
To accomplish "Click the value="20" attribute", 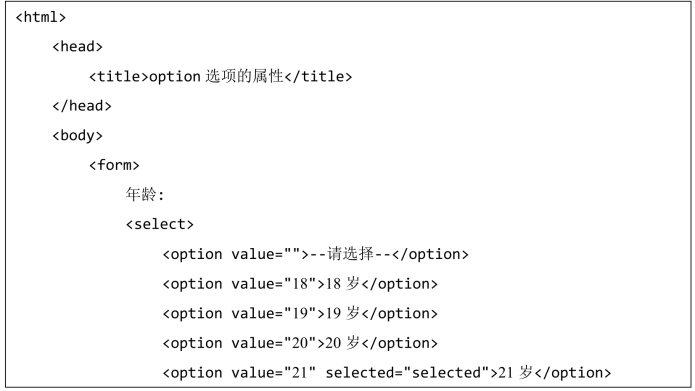I will pos(273,343).
